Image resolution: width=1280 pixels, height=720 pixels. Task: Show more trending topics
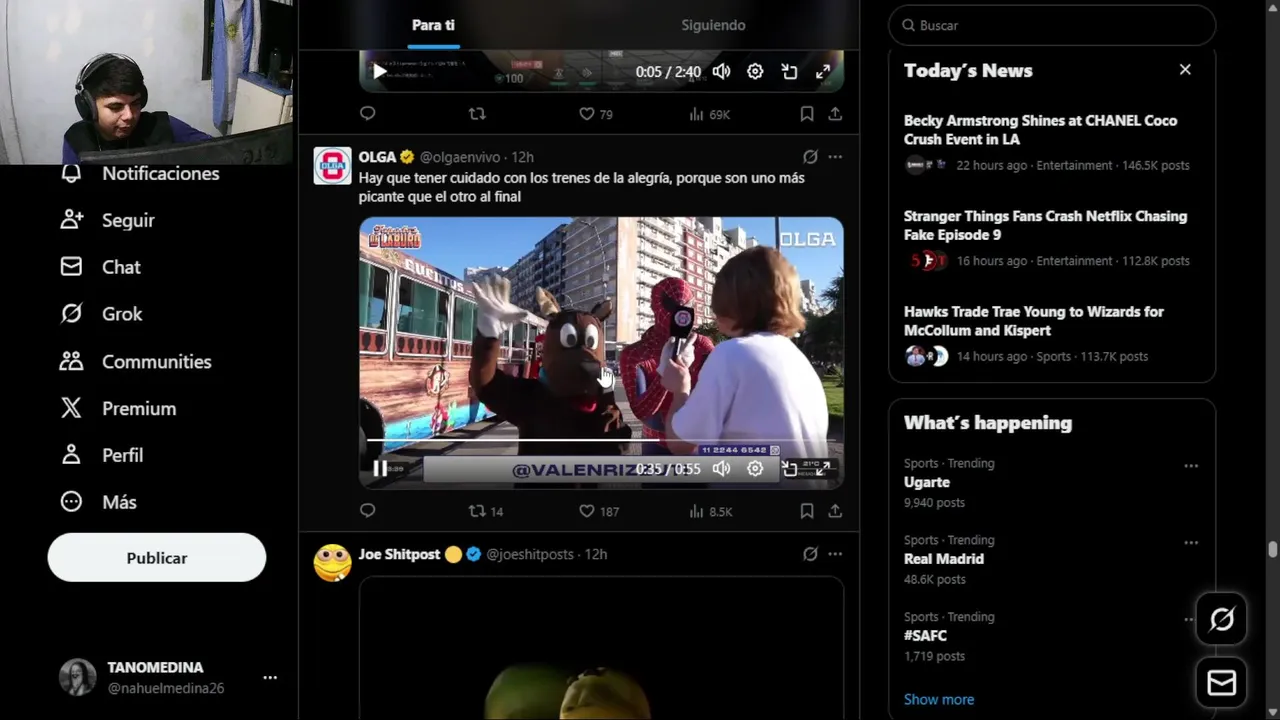coord(939,700)
